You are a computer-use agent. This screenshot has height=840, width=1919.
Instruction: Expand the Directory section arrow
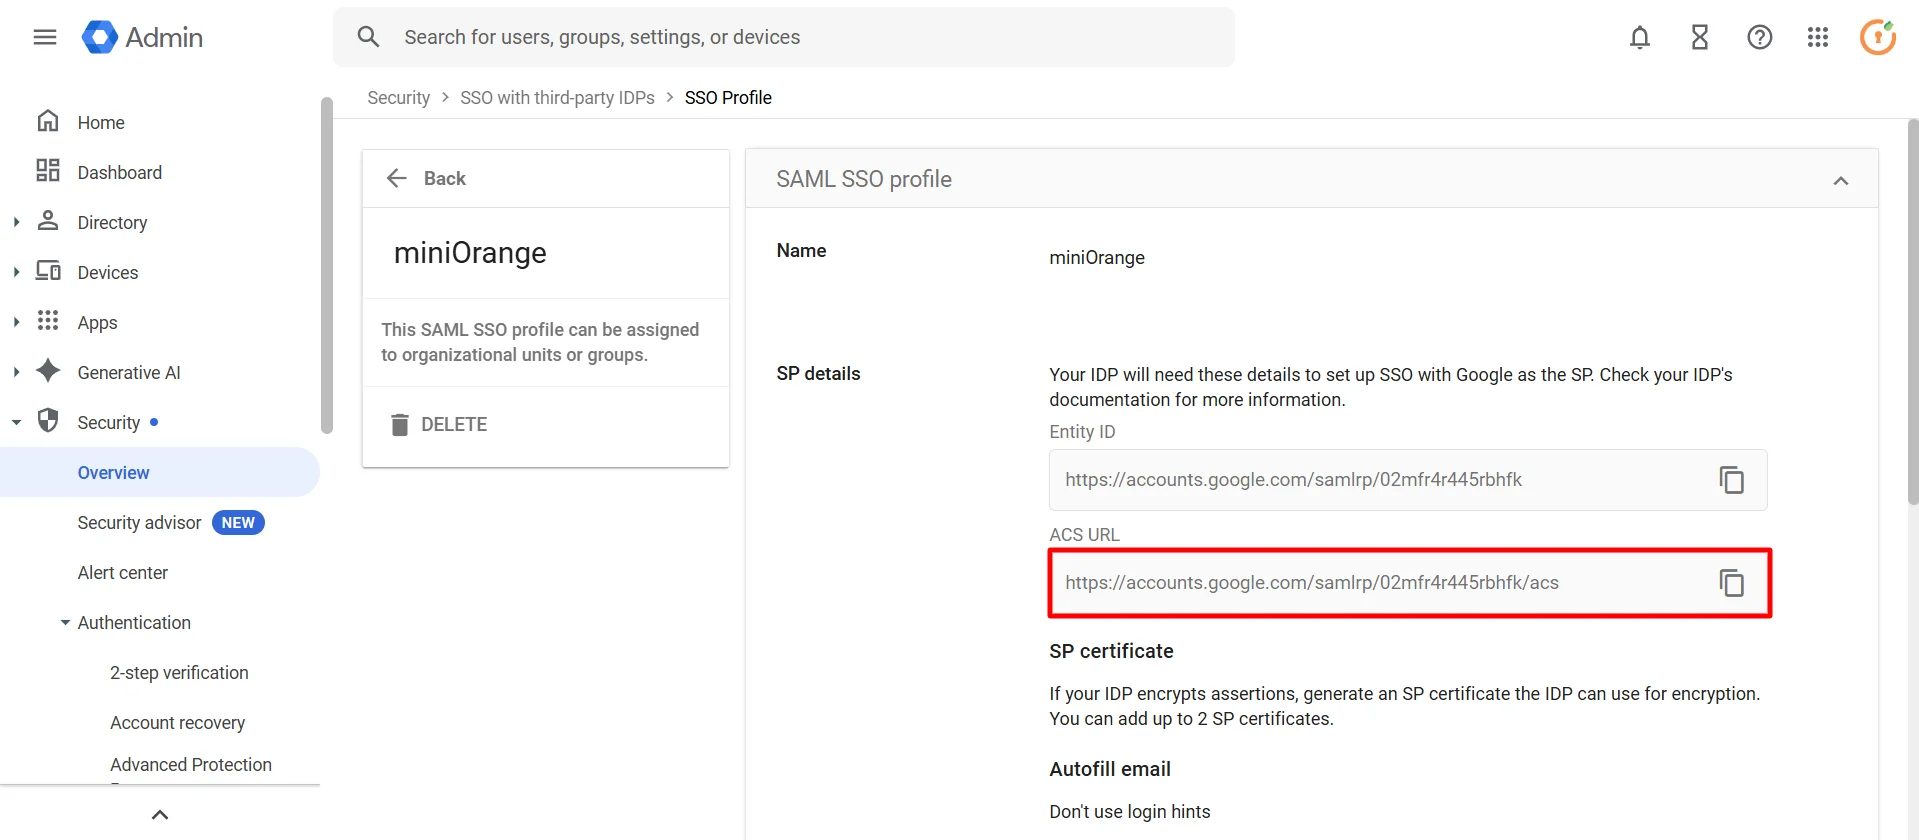[16, 222]
